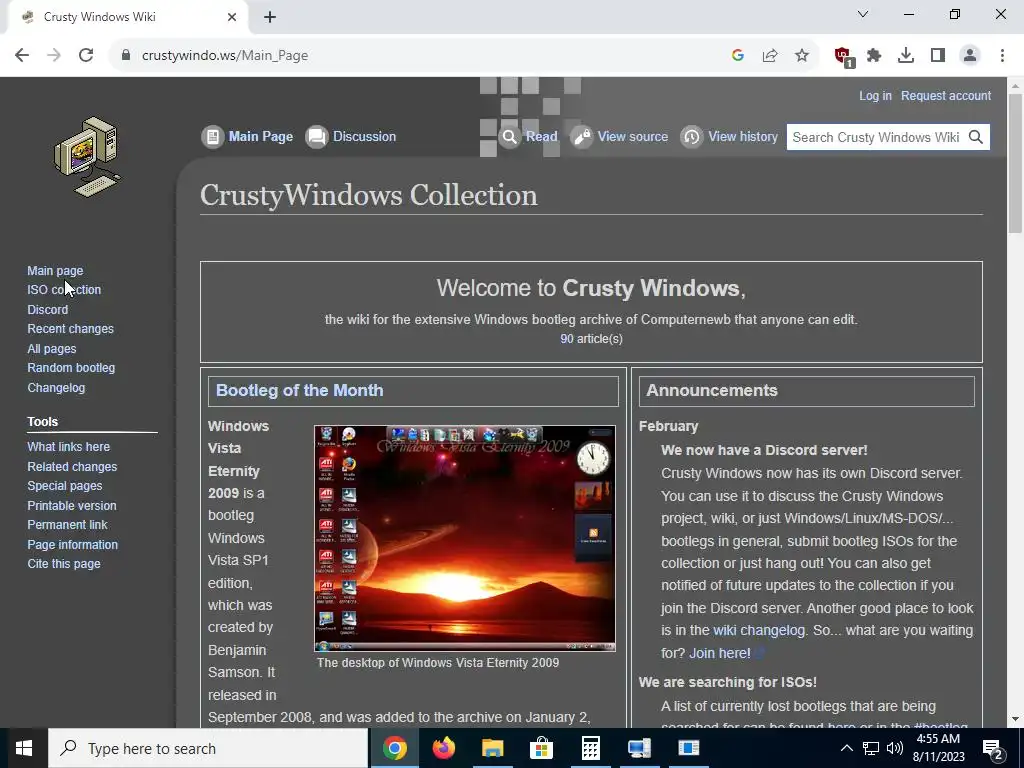1024x768 pixels.
Task: Click the Crusty Windows computer logo
Action: pyautogui.click(x=87, y=157)
